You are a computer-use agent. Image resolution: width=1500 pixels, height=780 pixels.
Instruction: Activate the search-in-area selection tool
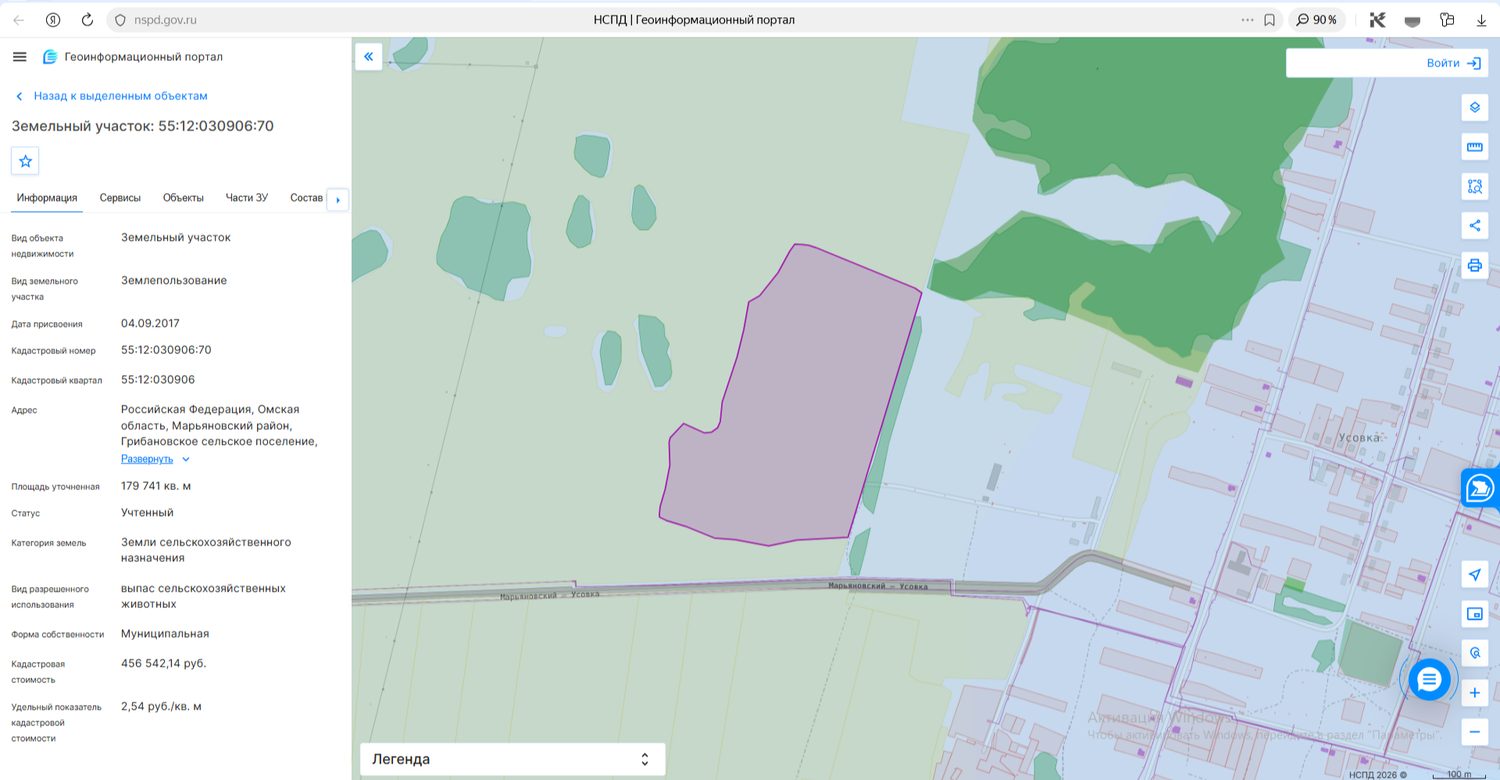(1474, 186)
